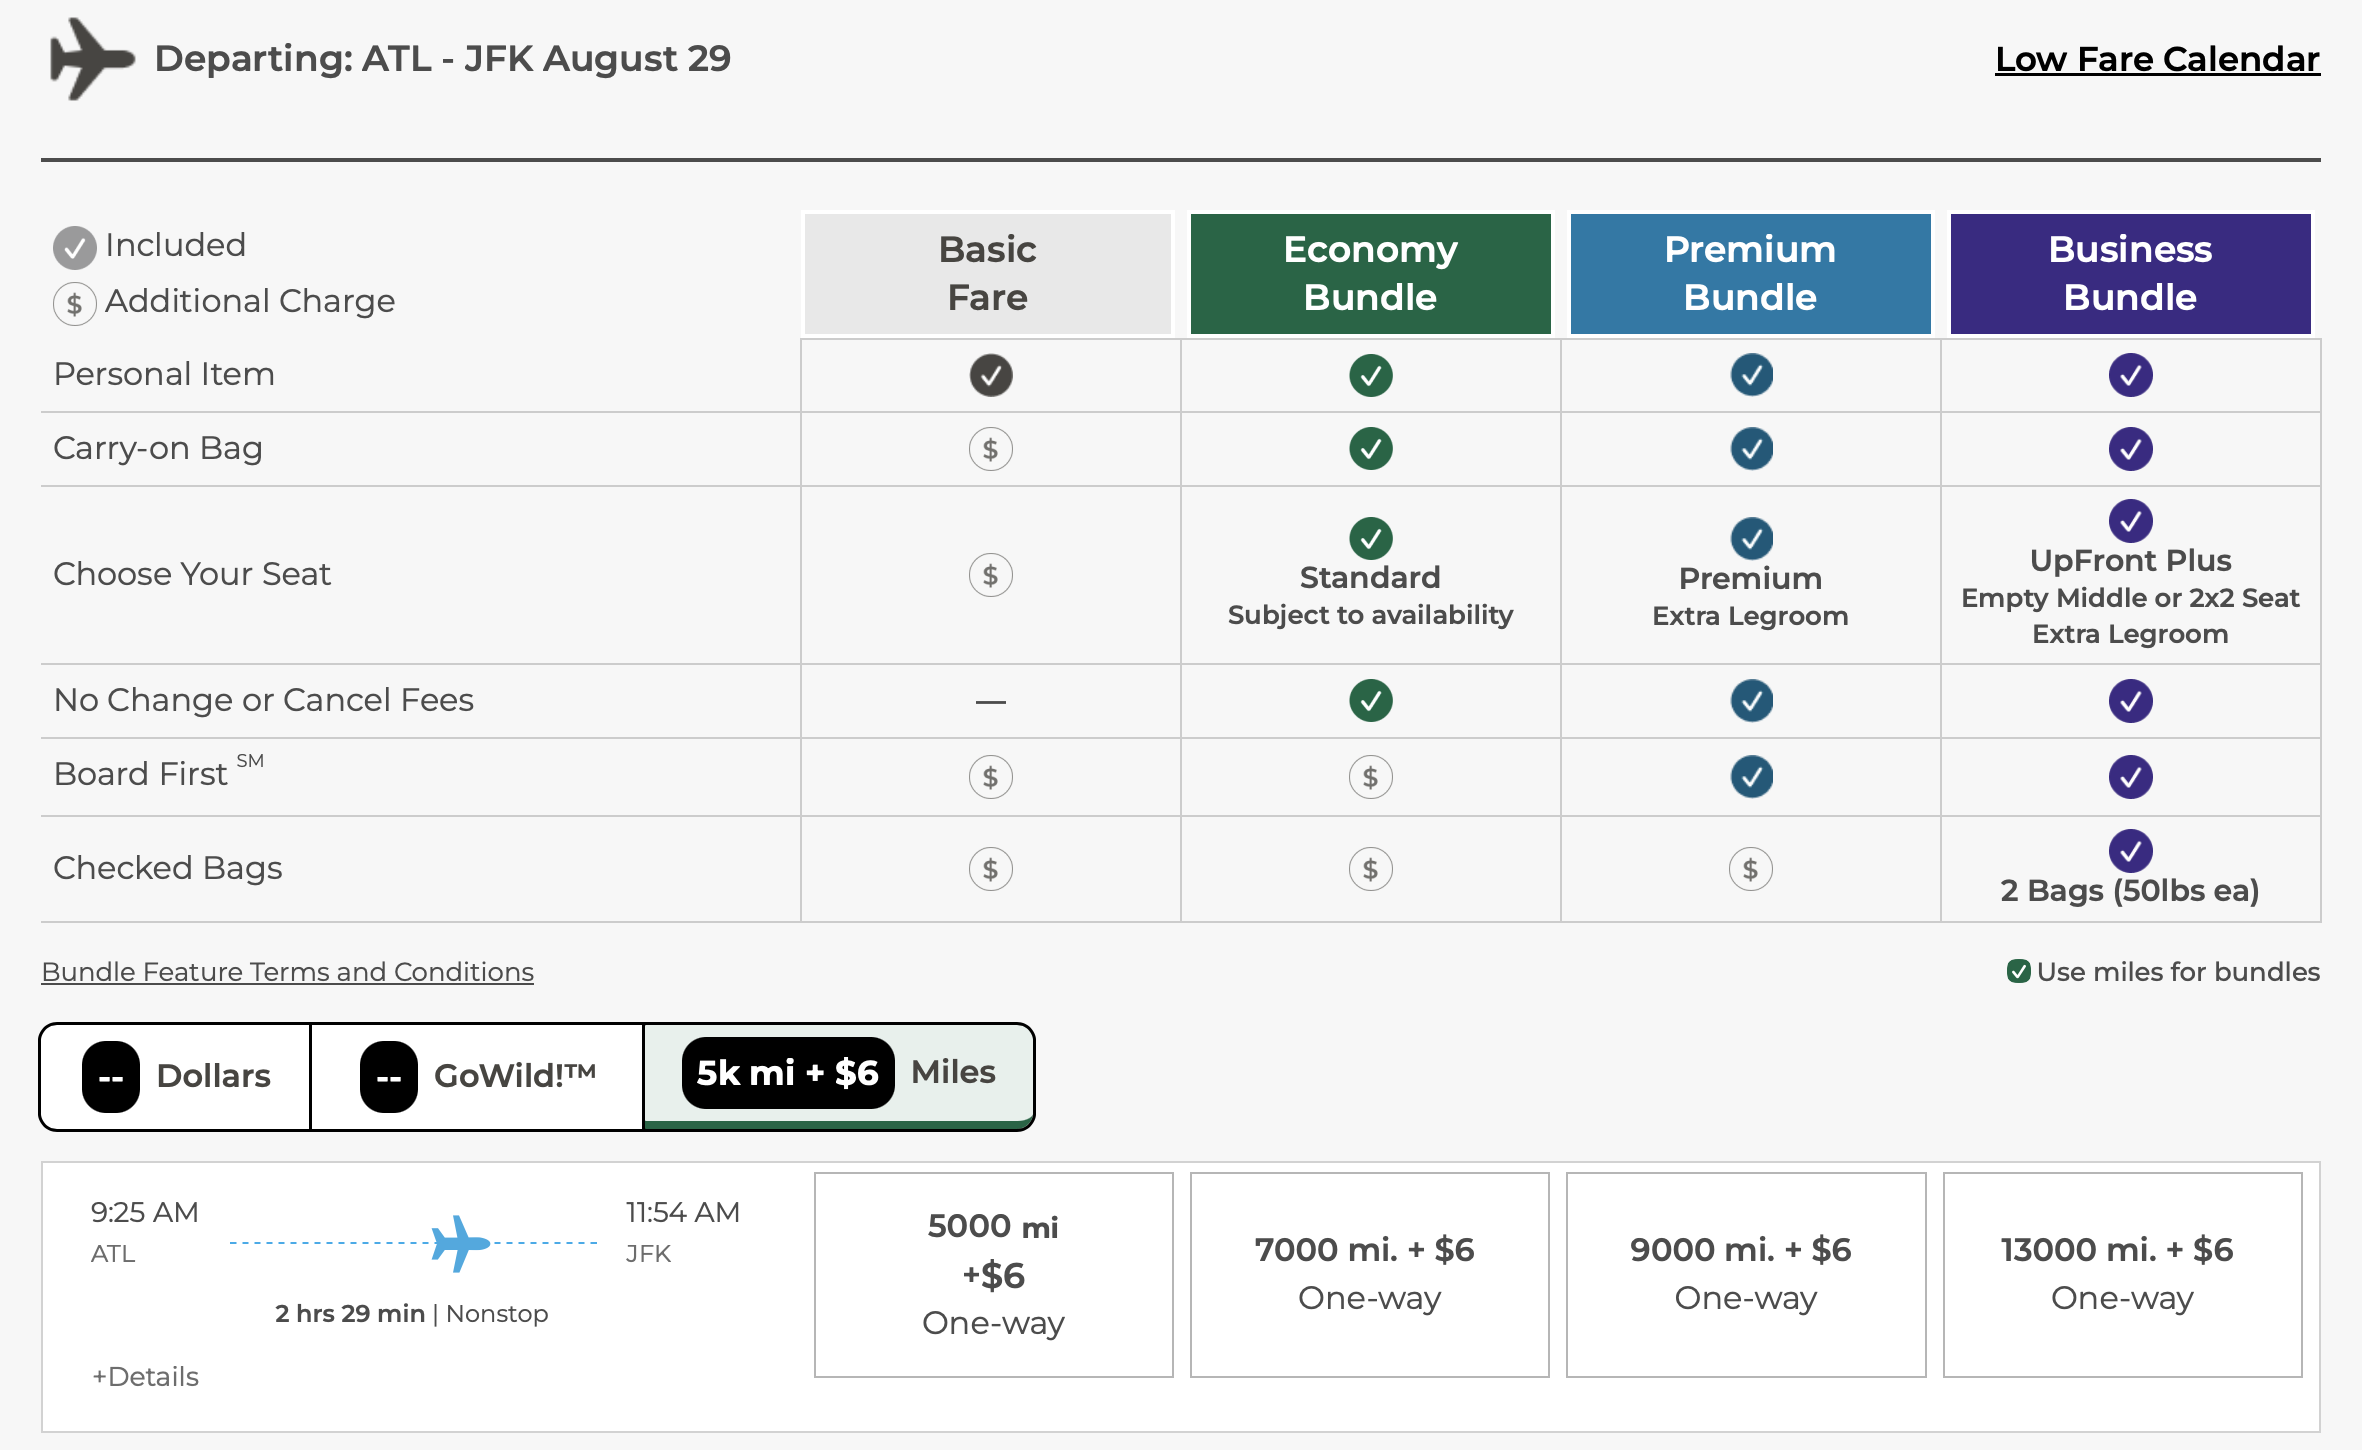
Task: Click Economy Bundle Personal Item checkmark
Action: tap(1371, 375)
